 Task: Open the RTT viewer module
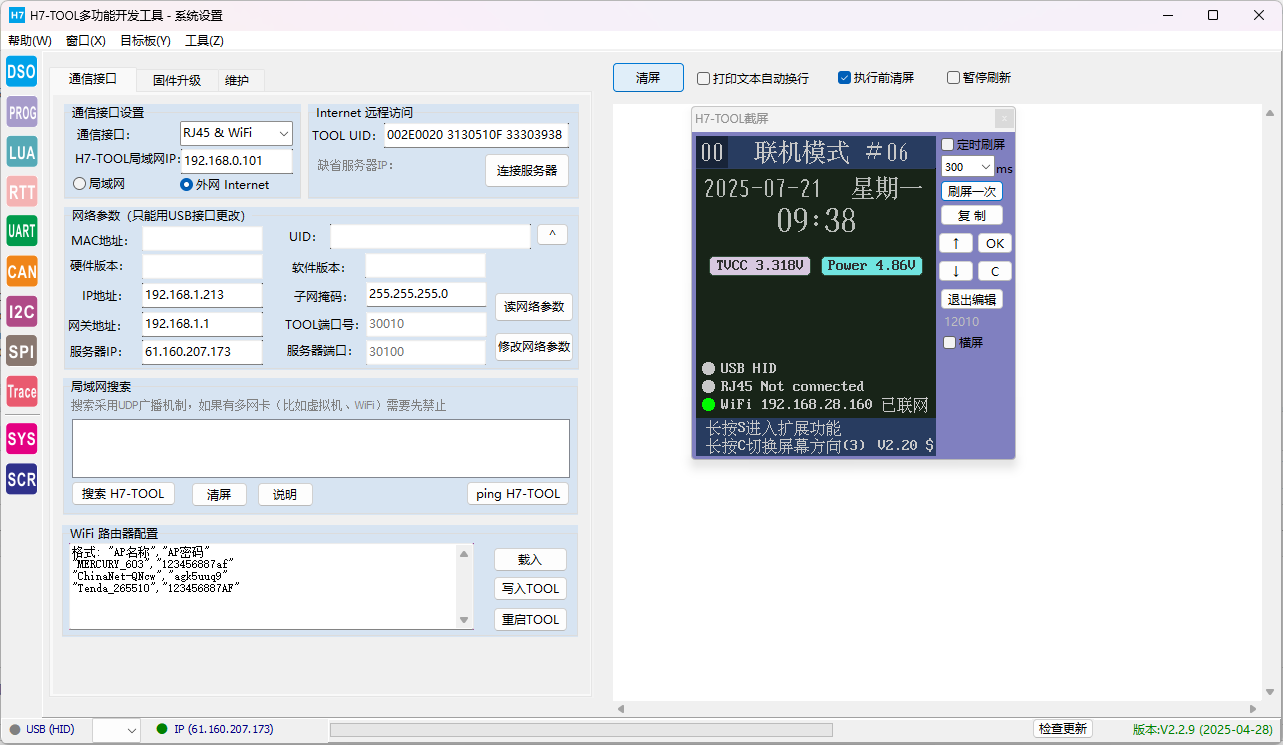tap(22, 191)
